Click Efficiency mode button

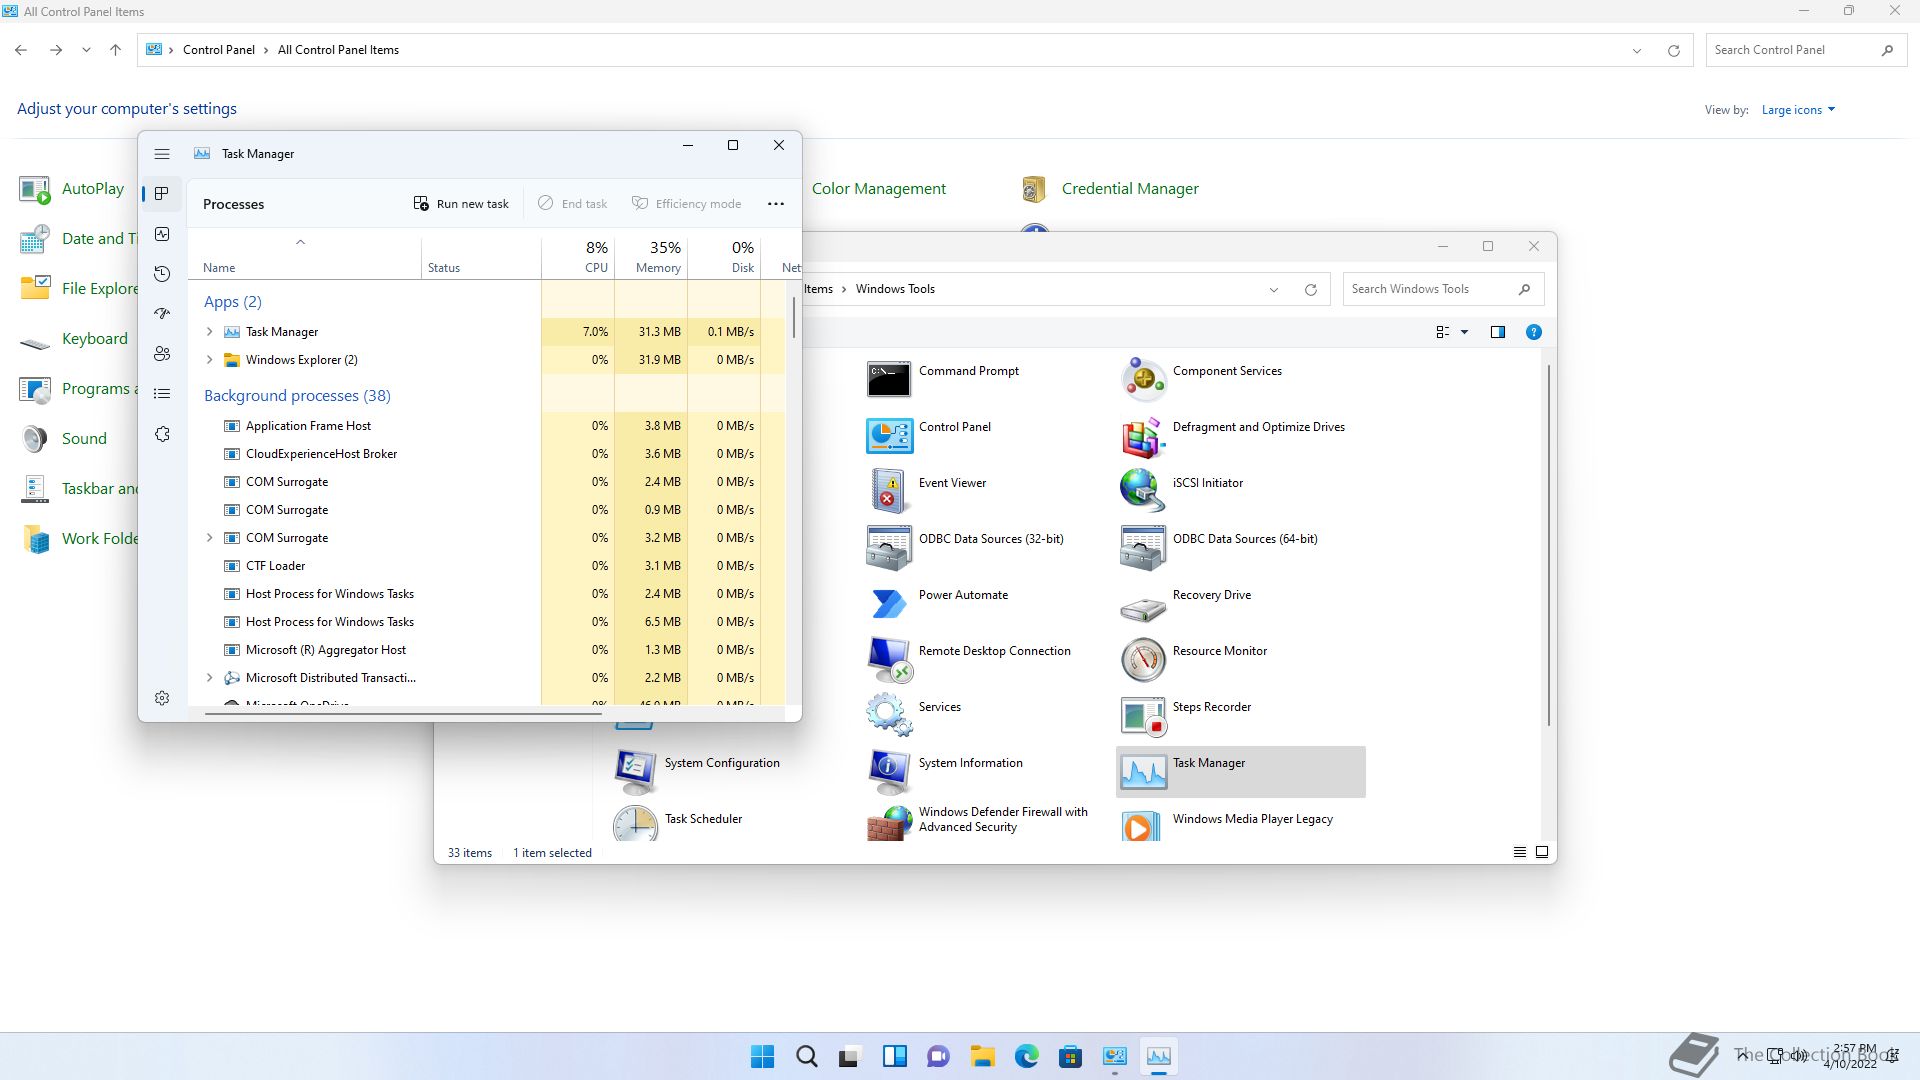pos(686,204)
